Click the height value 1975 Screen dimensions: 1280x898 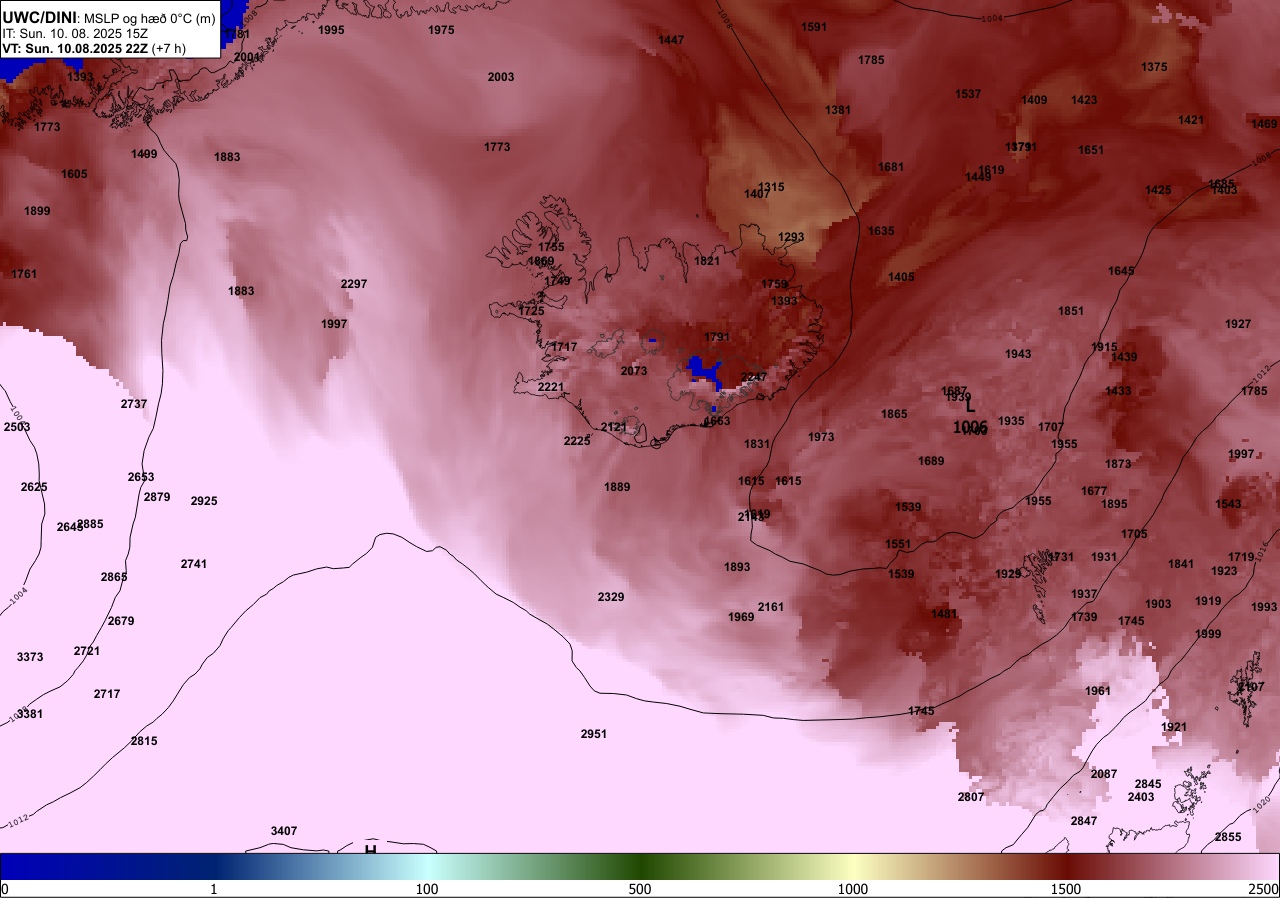point(441,30)
